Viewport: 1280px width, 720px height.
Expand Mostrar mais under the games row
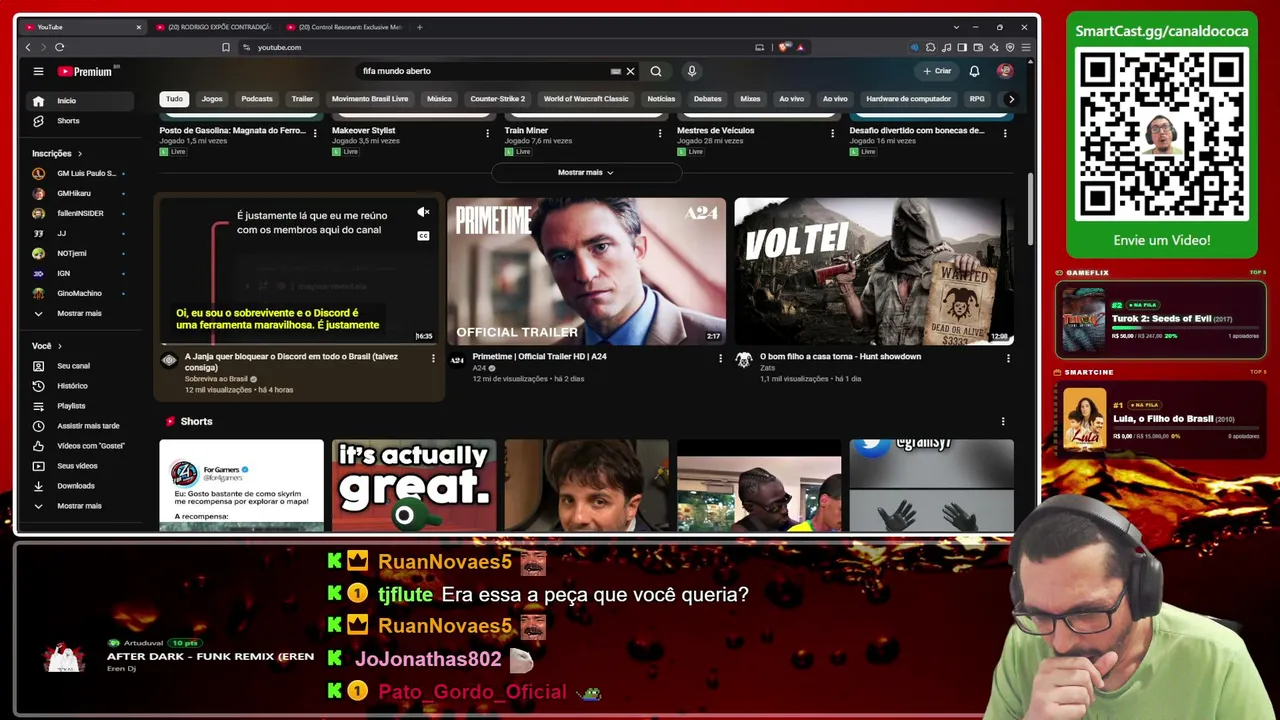pos(586,173)
